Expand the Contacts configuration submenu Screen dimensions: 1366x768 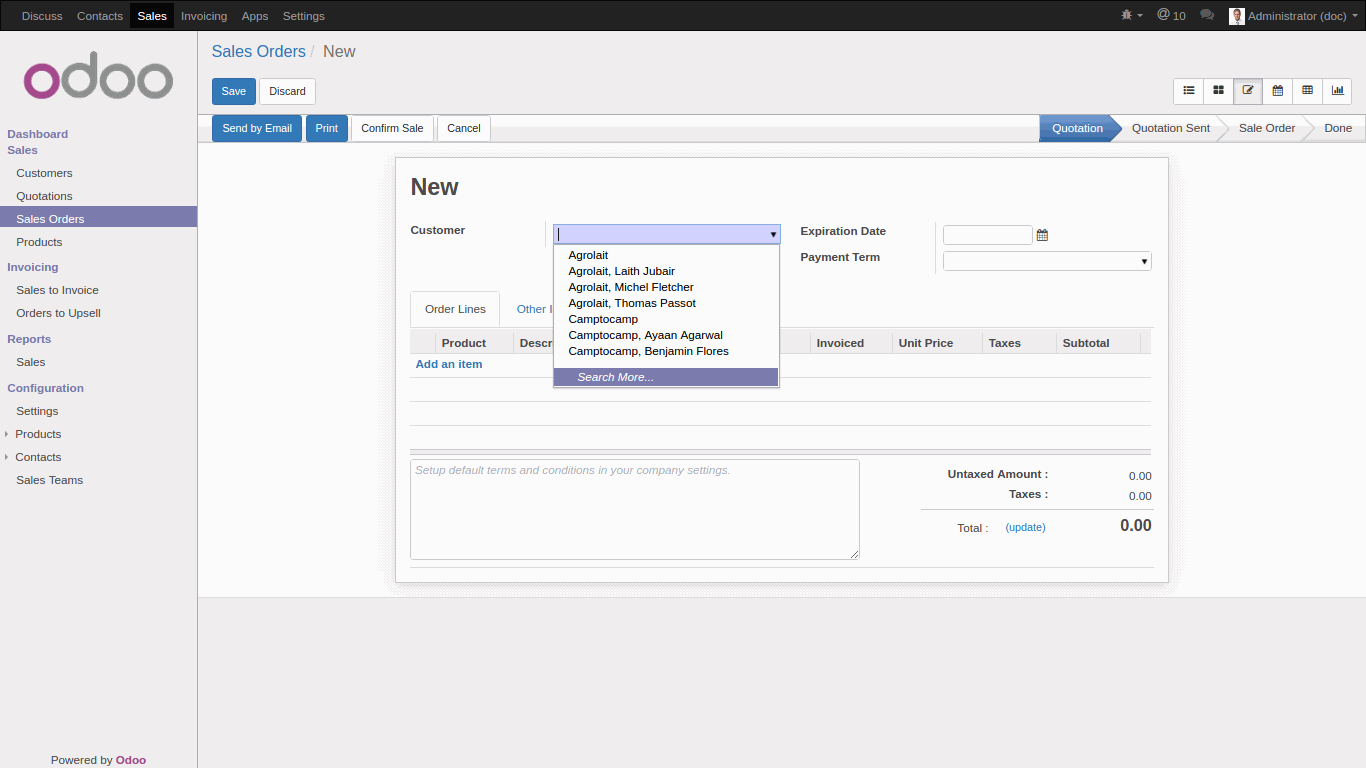pos(38,457)
